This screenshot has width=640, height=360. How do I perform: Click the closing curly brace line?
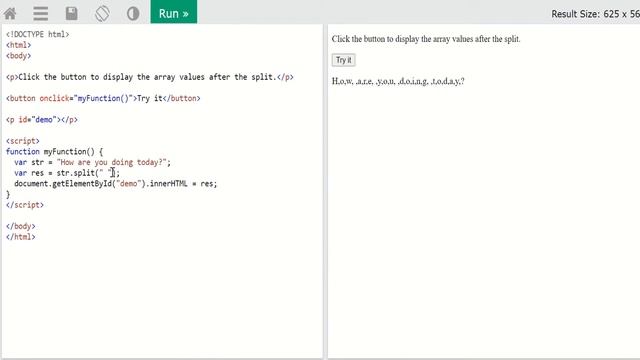click(x=8, y=194)
